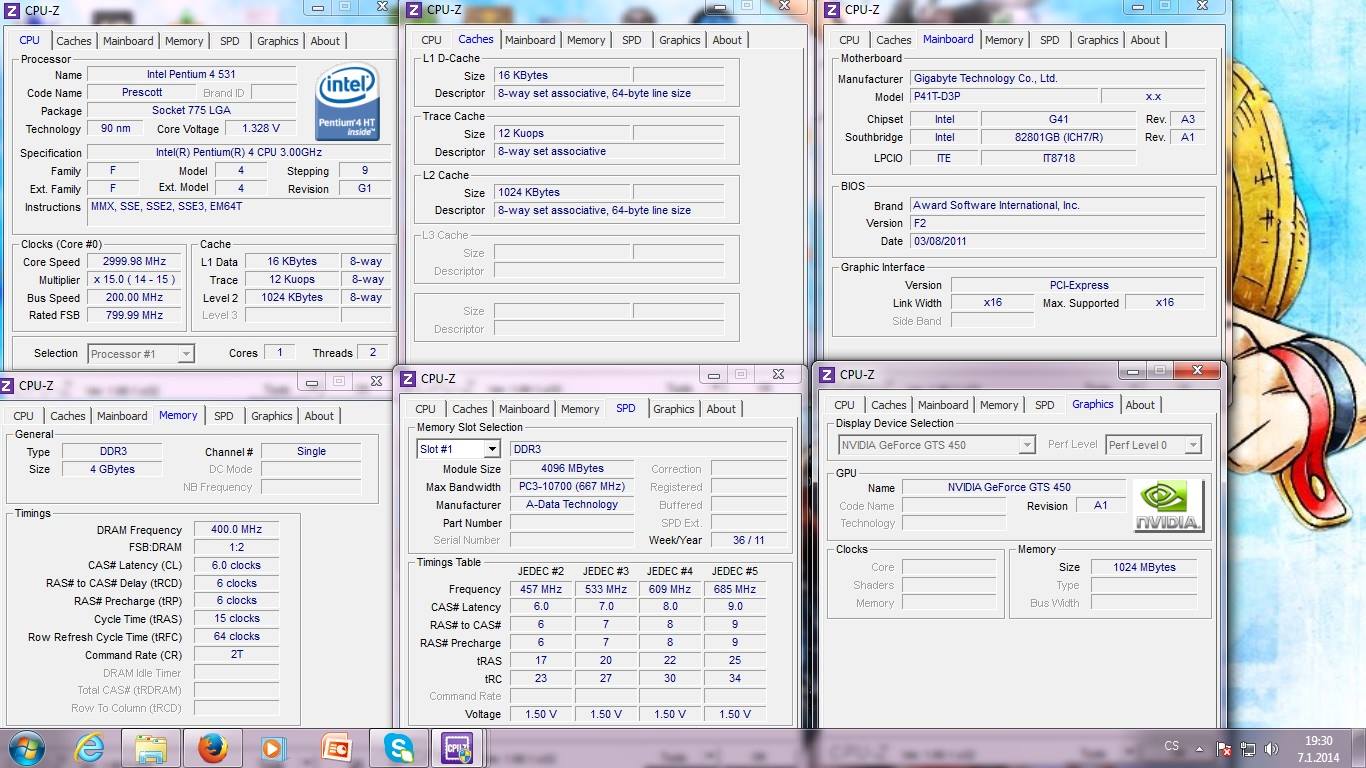This screenshot has width=1366, height=768.
Task: Click CPU-Z title icon of Caches window
Action: click(415, 10)
